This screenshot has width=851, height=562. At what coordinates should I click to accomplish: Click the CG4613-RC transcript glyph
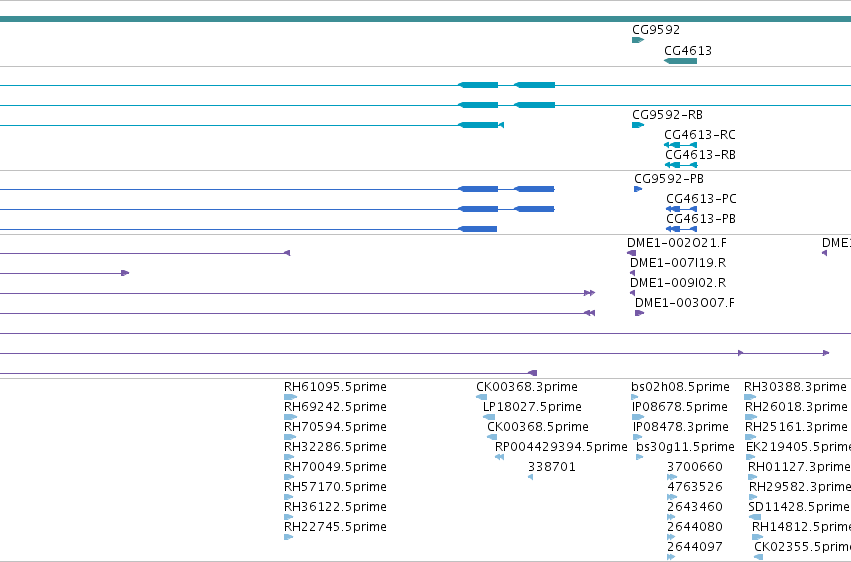click(x=681, y=145)
